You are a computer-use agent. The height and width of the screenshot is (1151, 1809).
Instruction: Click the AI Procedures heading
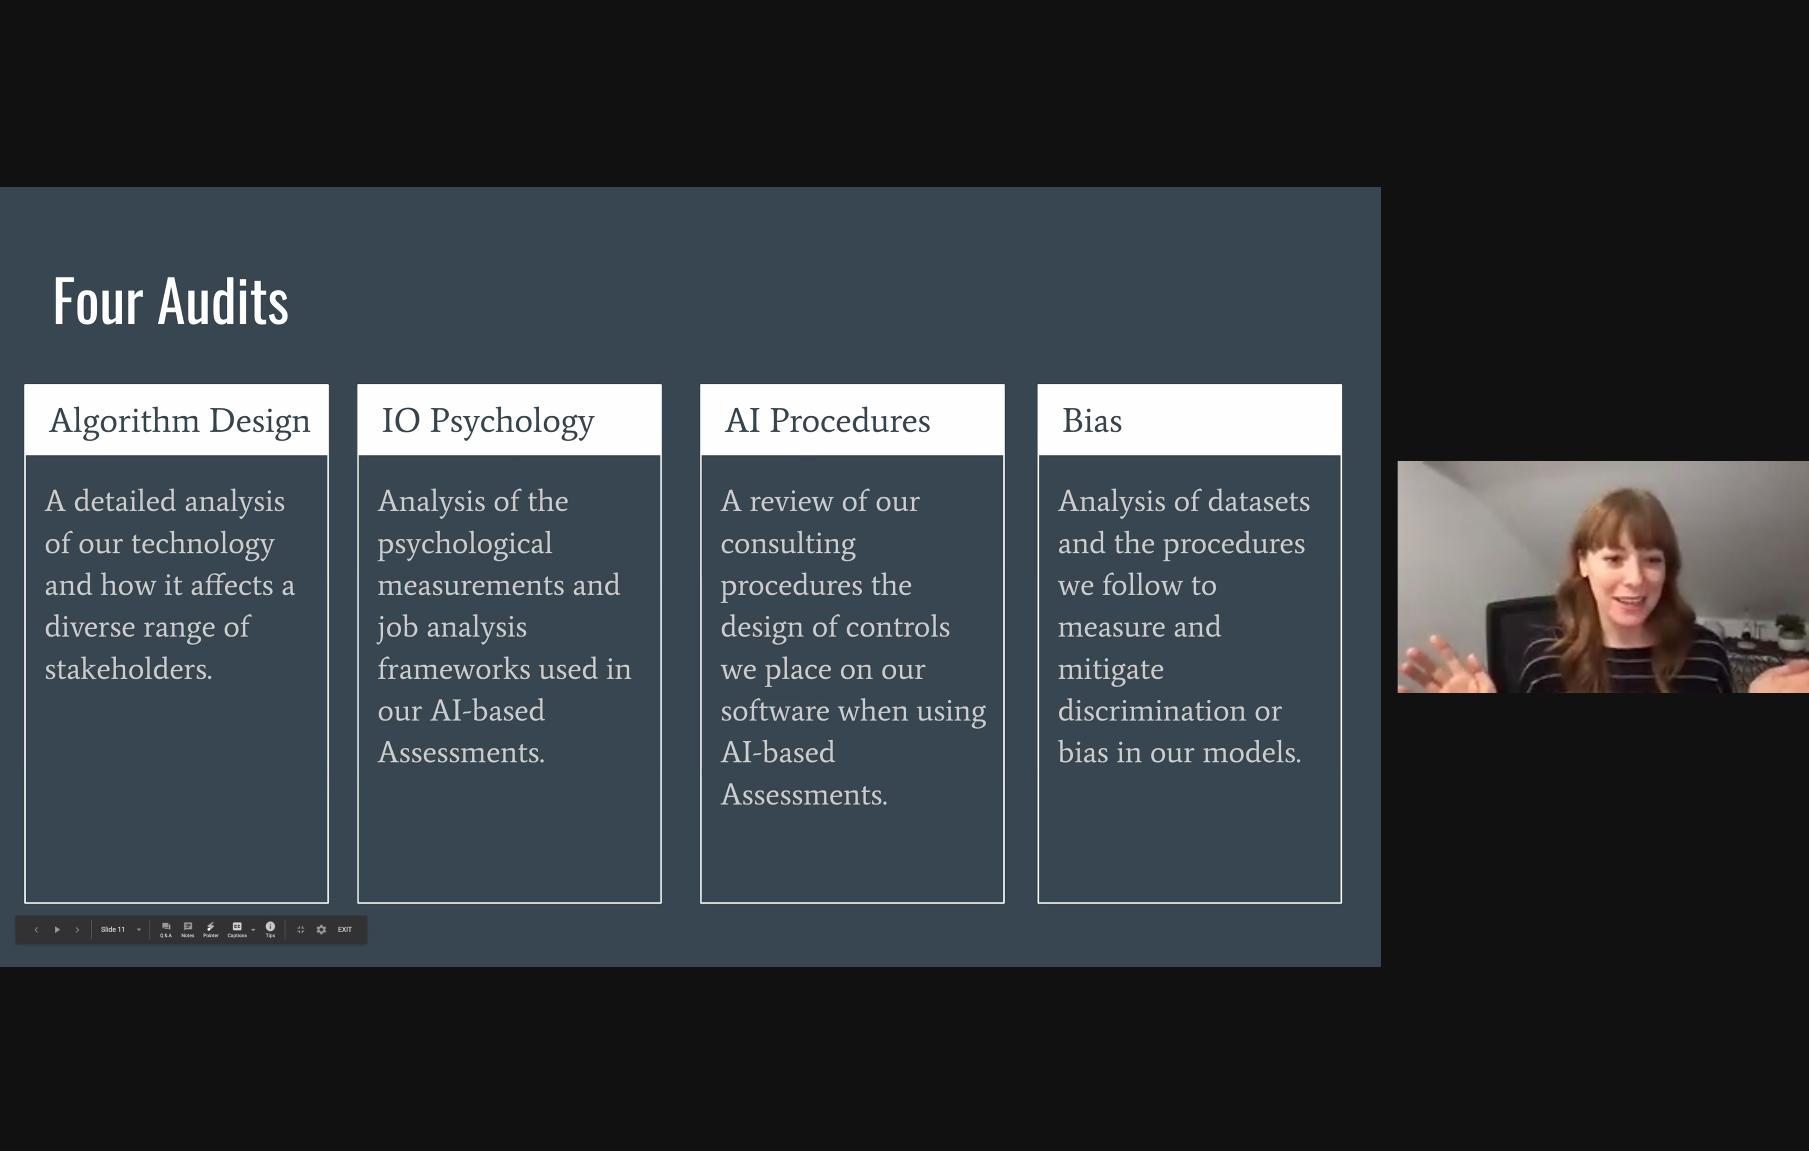click(828, 421)
